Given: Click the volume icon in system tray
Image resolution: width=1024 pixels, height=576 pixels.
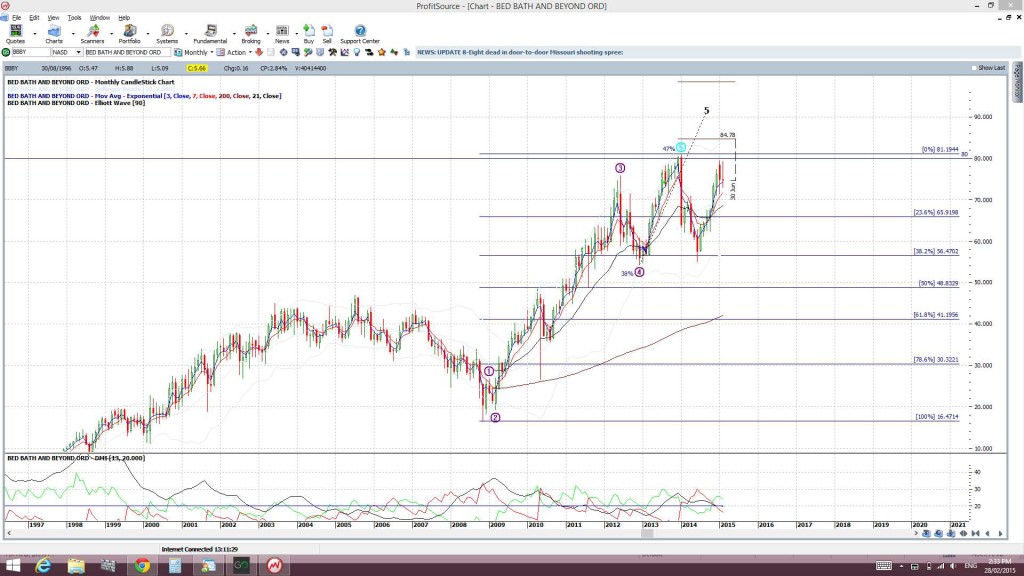Looking at the screenshot, I should 953,566.
